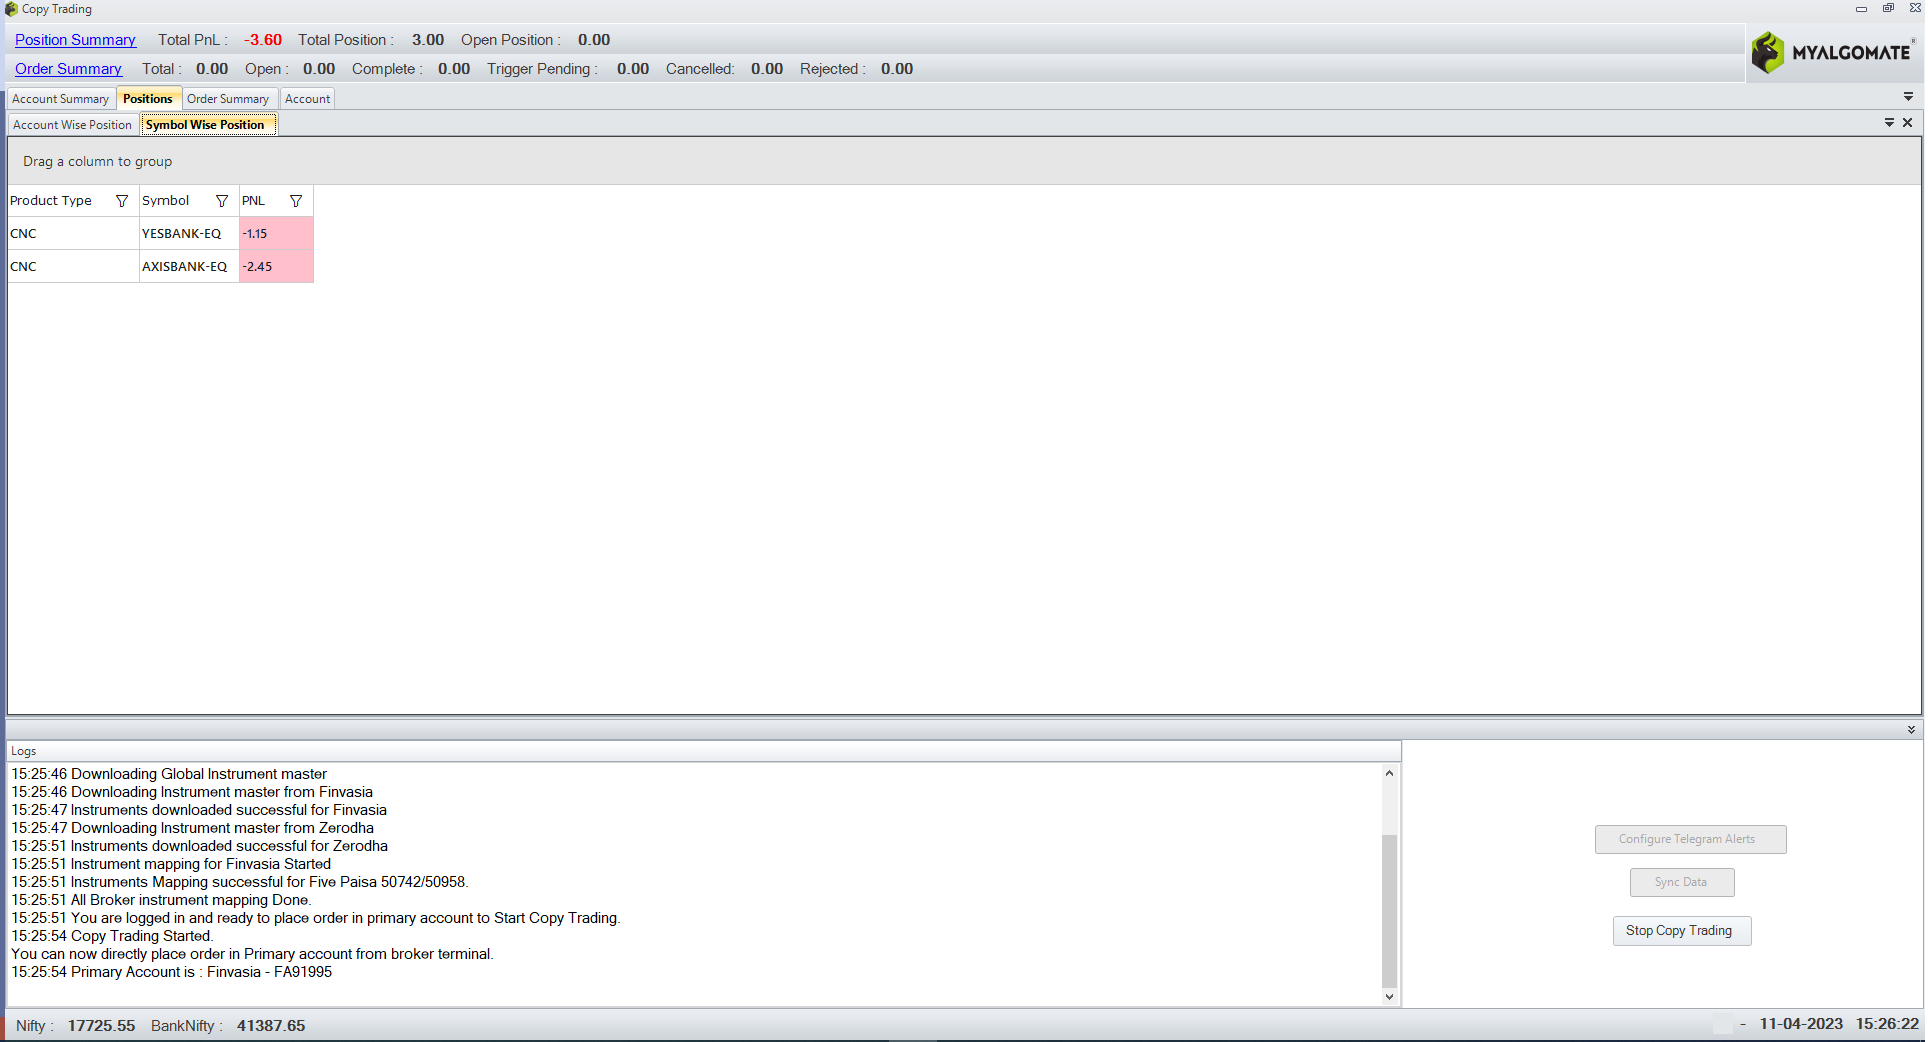Click the Trigger Pending value 0.00
This screenshot has height=1042, width=1928.
[633, 69]
